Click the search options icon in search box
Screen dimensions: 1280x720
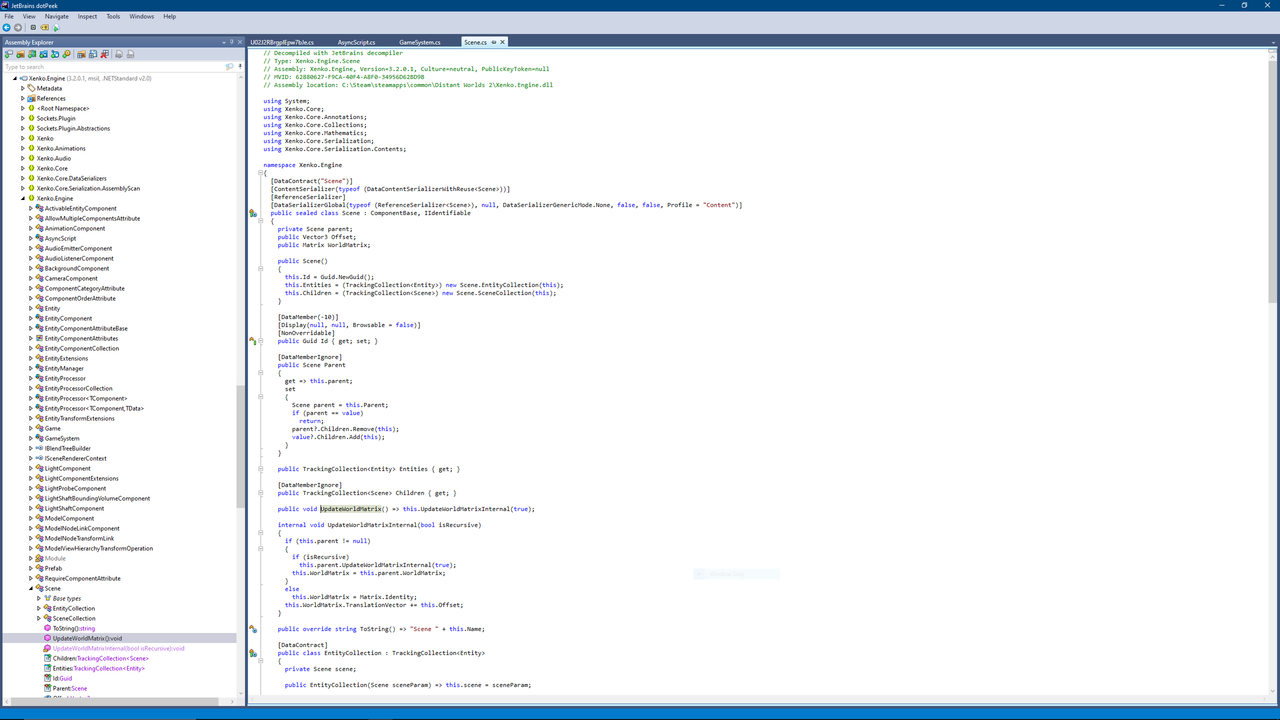pos(229,67)
